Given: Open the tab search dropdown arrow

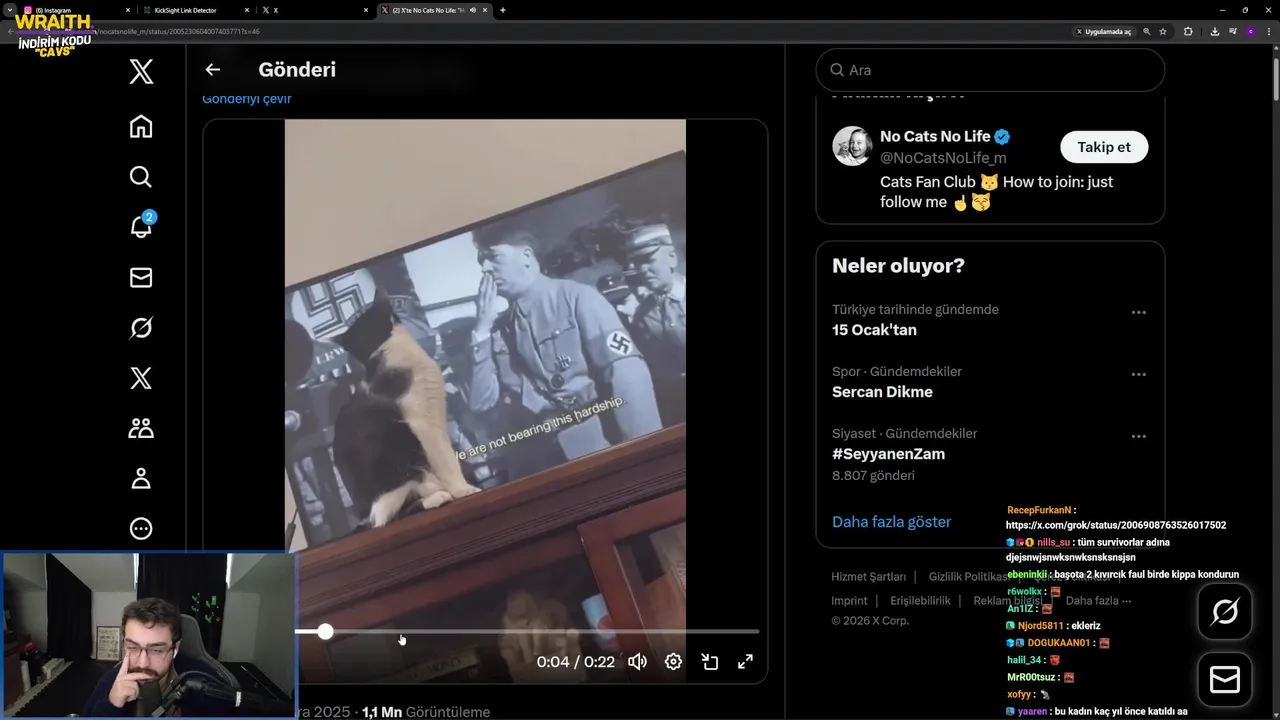Looking at the screenshot, I should (9, 10).
